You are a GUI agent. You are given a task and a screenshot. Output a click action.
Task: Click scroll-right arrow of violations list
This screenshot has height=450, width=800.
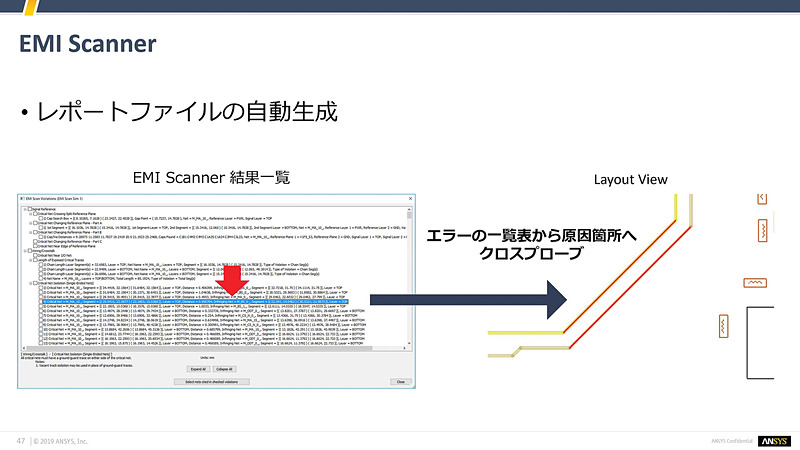[404, 348]
